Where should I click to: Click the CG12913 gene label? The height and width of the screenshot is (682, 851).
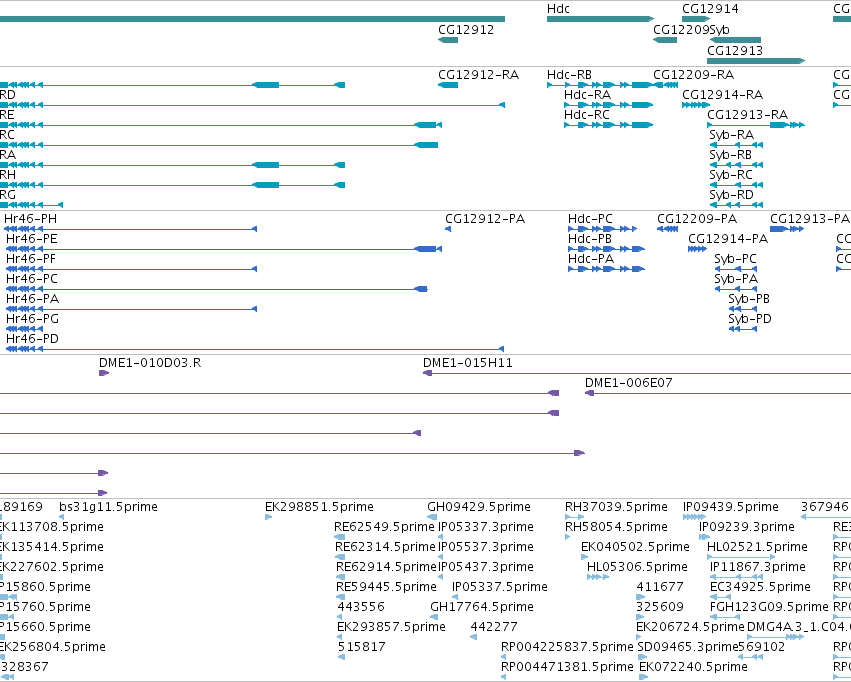pos(735,51)
